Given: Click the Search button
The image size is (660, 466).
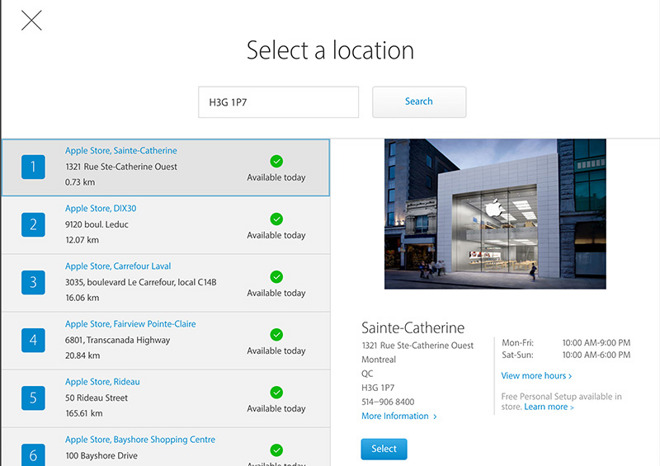Looking at the screenshot, I should coord(419,102).
